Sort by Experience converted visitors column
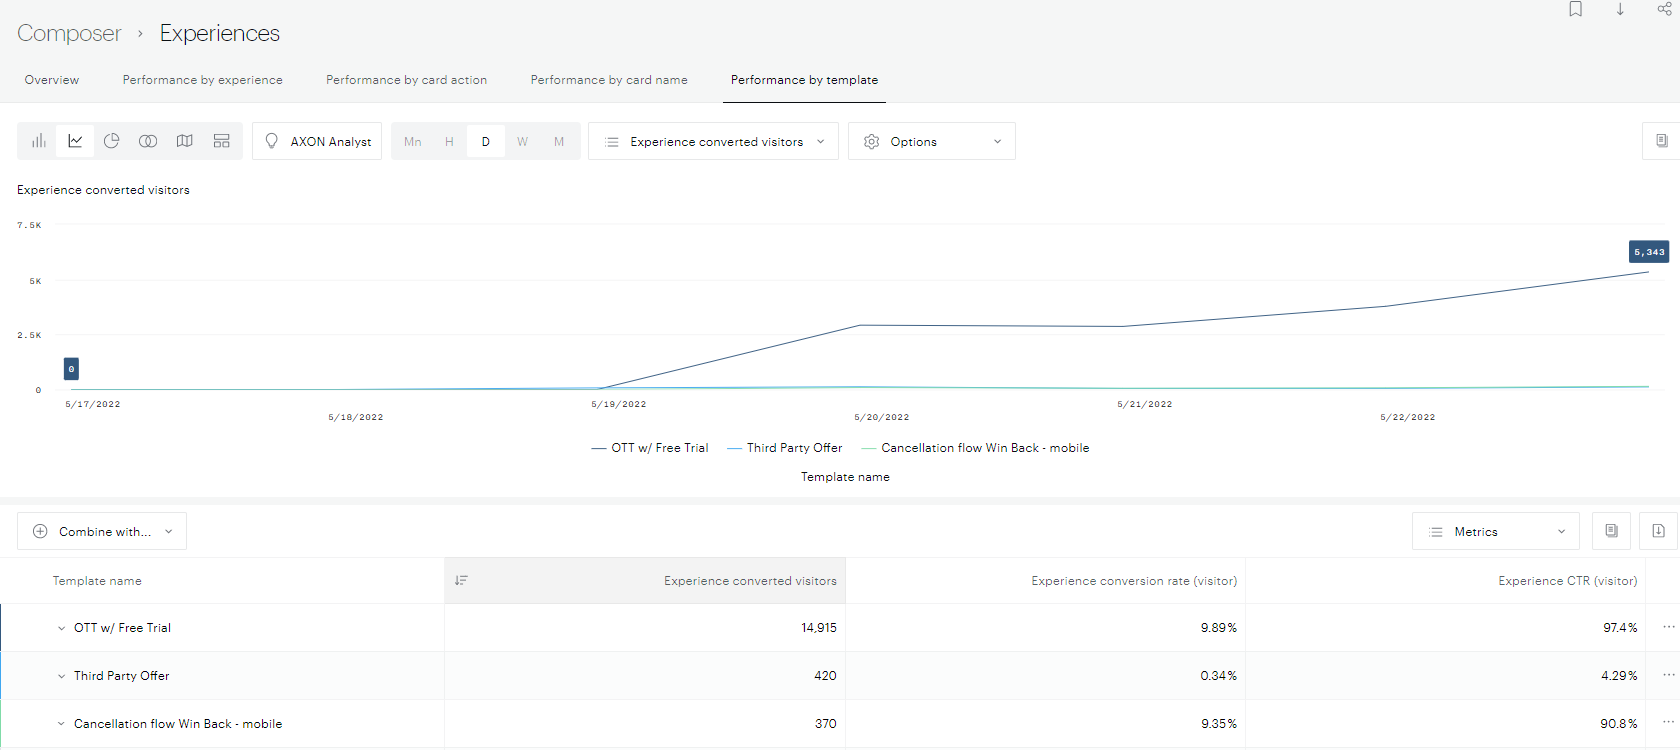The image size is (1680, 750). 750,581
